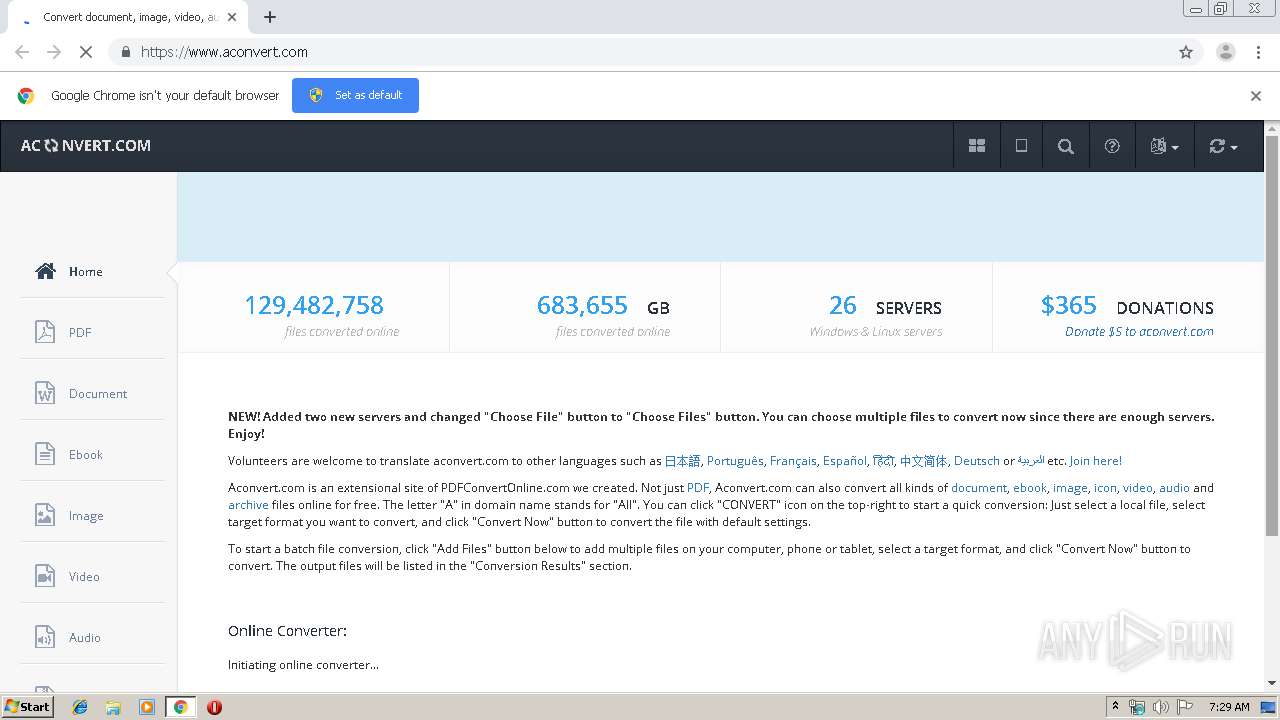Click the ebook page icon in sidebar

[x=45, y=454]
